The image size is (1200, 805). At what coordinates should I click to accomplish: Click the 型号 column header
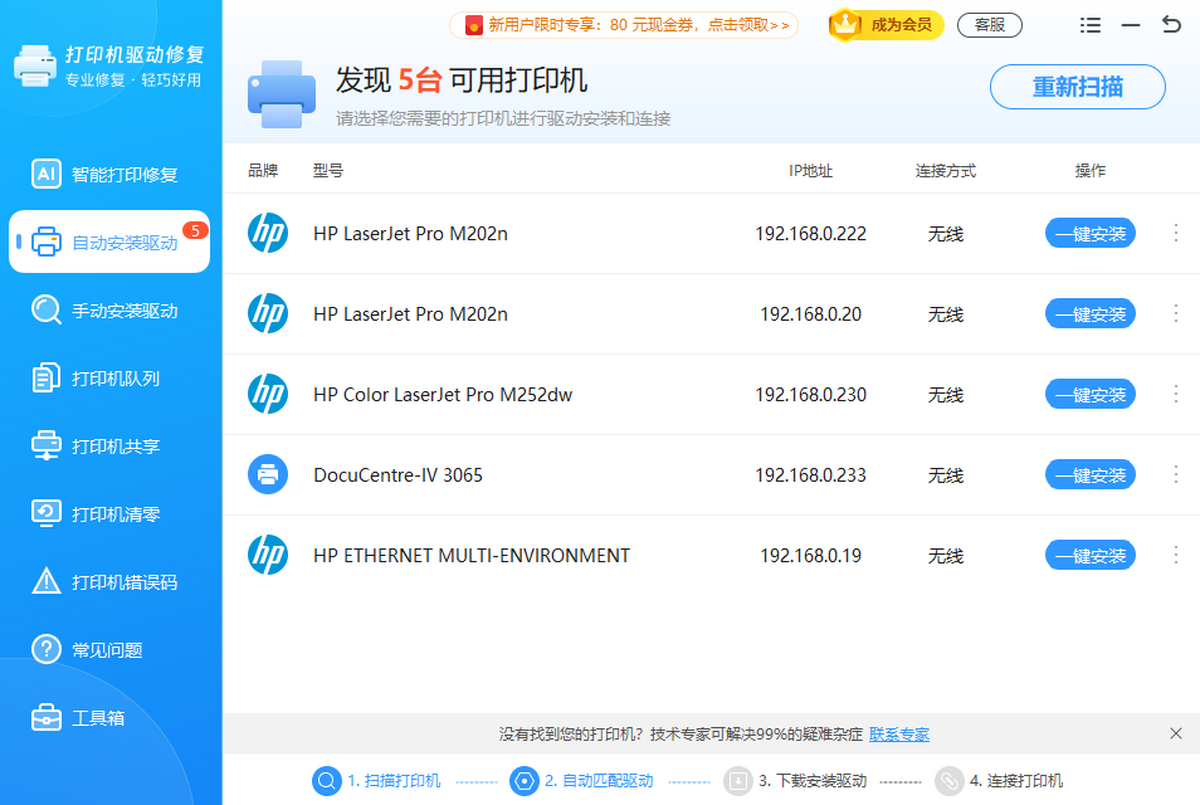[328, 171]
